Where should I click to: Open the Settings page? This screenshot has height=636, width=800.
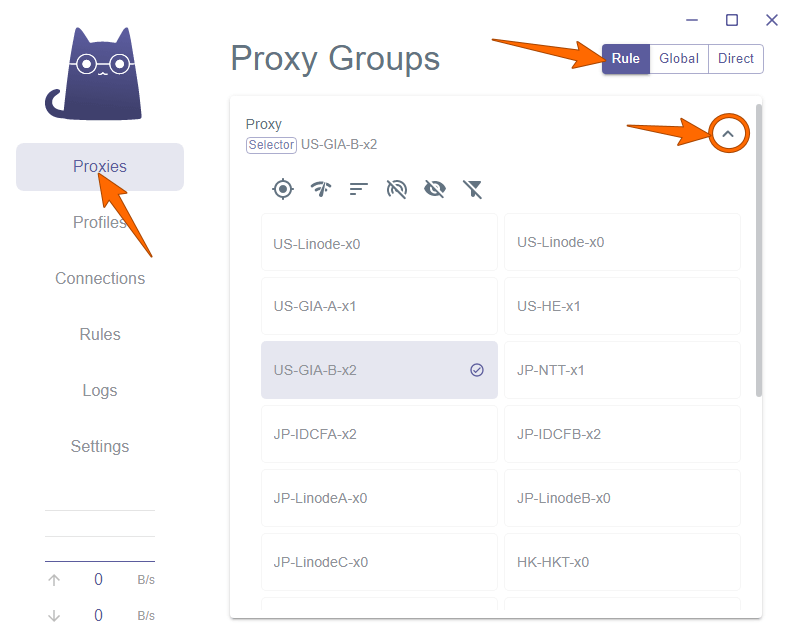tap(99, 446)
